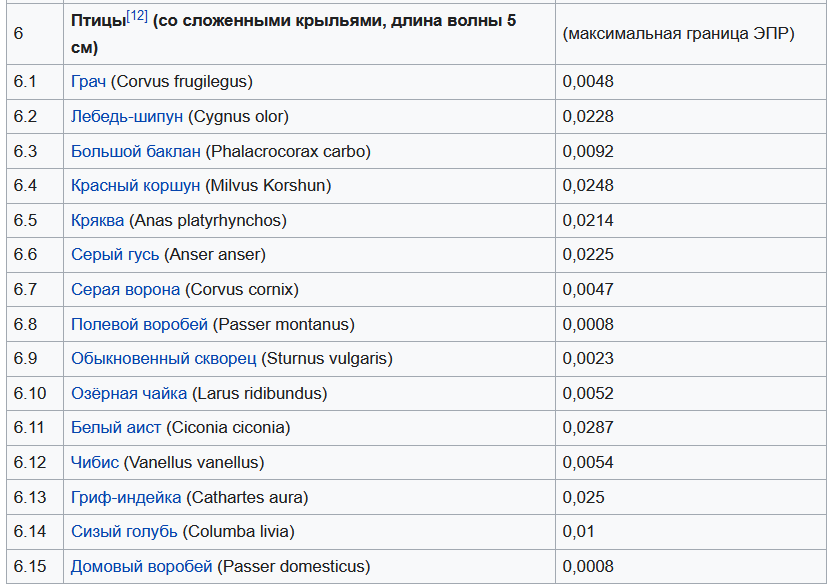Click the Серая ворона link
Viewport: 830px width, 586px height.
point(125,290)
